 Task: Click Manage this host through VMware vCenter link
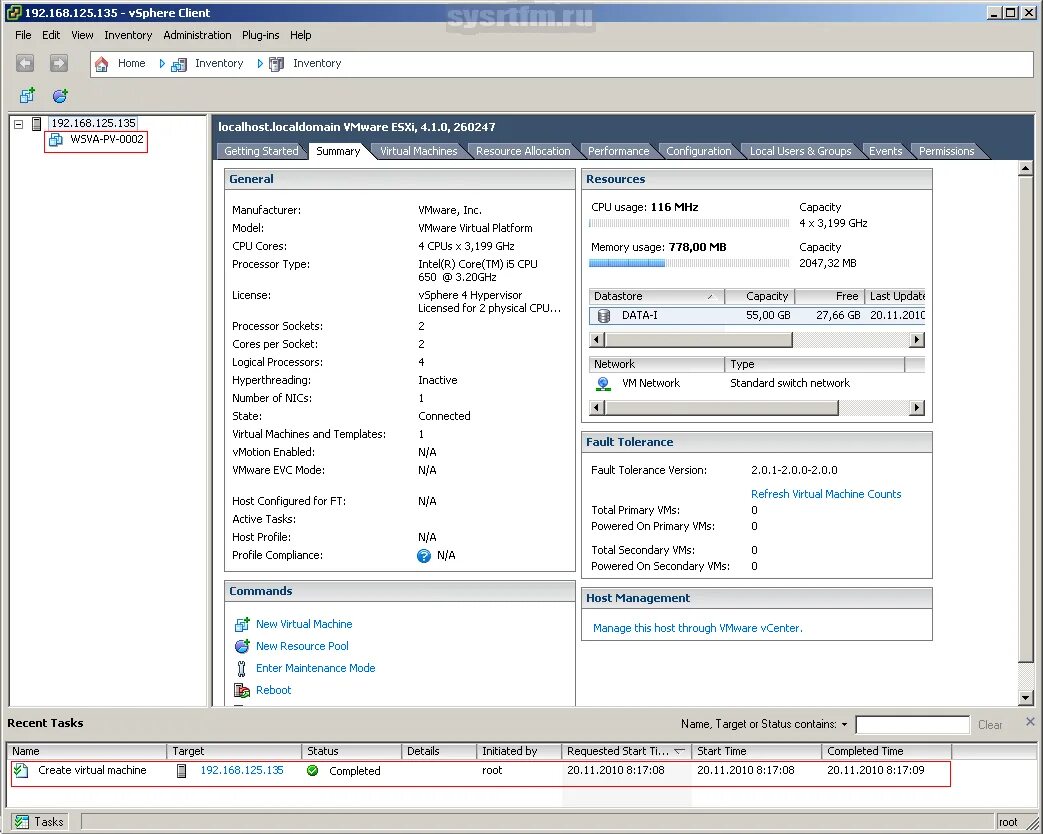click(x=697, y=628)
